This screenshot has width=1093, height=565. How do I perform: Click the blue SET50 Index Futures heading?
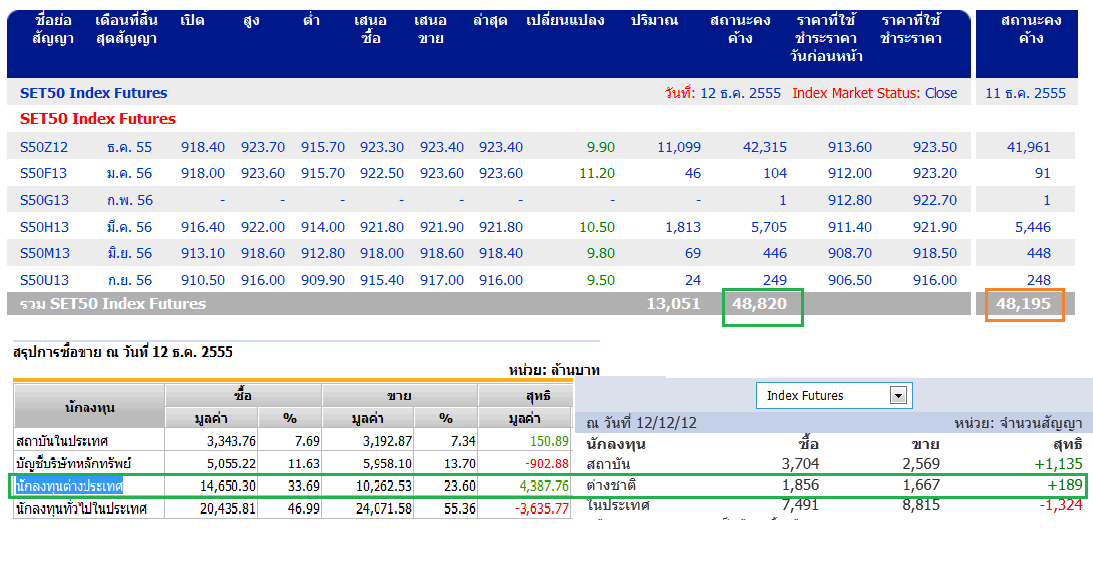[93, 93]
